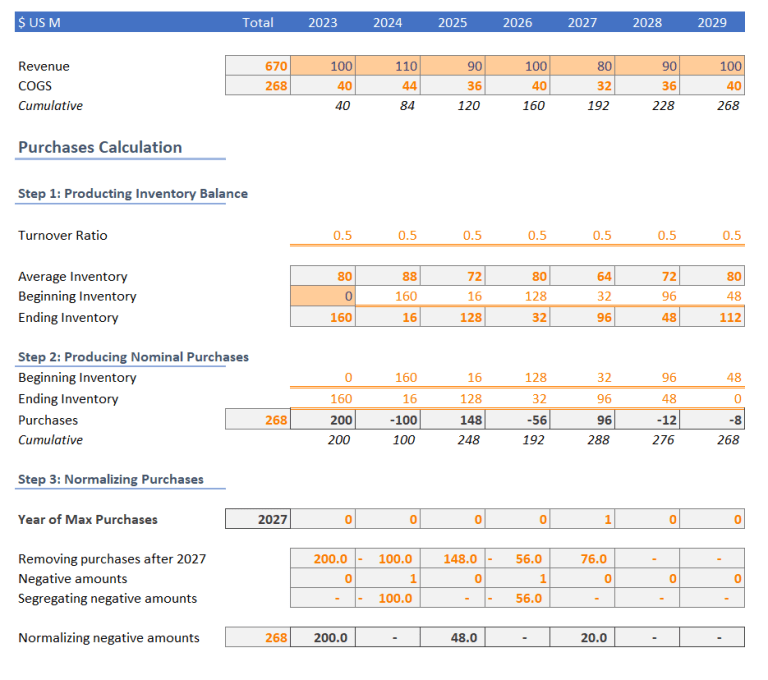The height and width of the screenshot is (680, 768).
Task: Click the Normalizing negative amounts cell showing 48.0
Action: [452, 638]
